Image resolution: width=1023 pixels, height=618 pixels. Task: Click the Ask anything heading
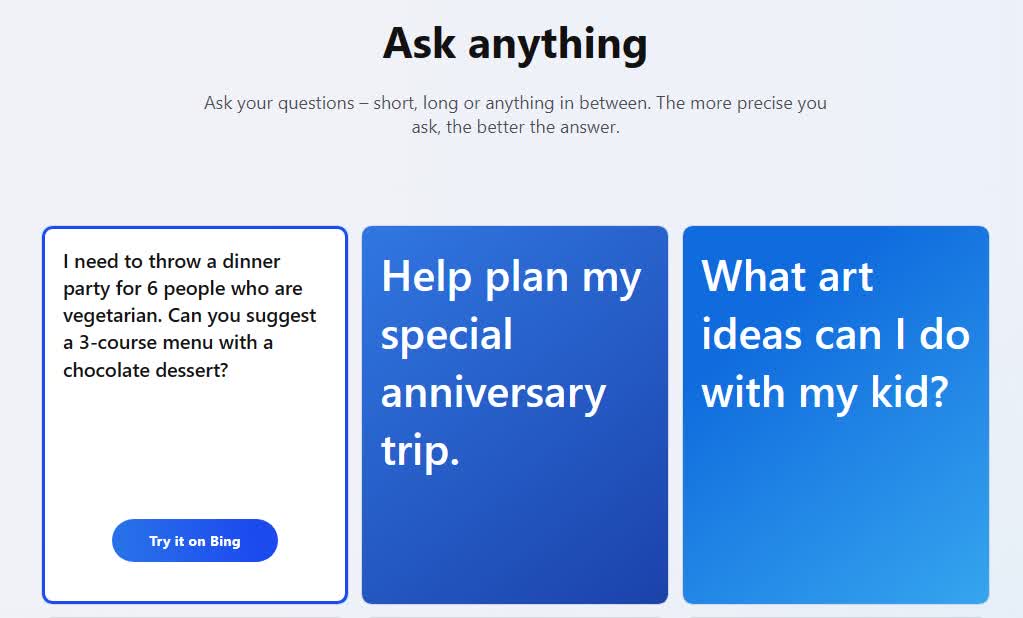(515, 44)
